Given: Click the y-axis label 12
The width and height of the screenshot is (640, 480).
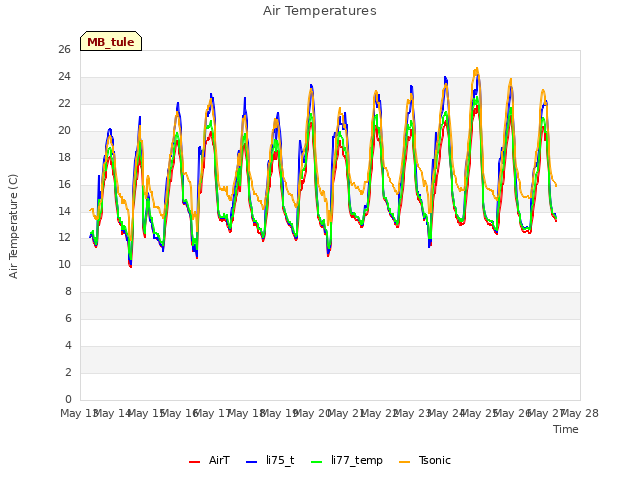Looking at the screenshot, I should pos(64,238).
